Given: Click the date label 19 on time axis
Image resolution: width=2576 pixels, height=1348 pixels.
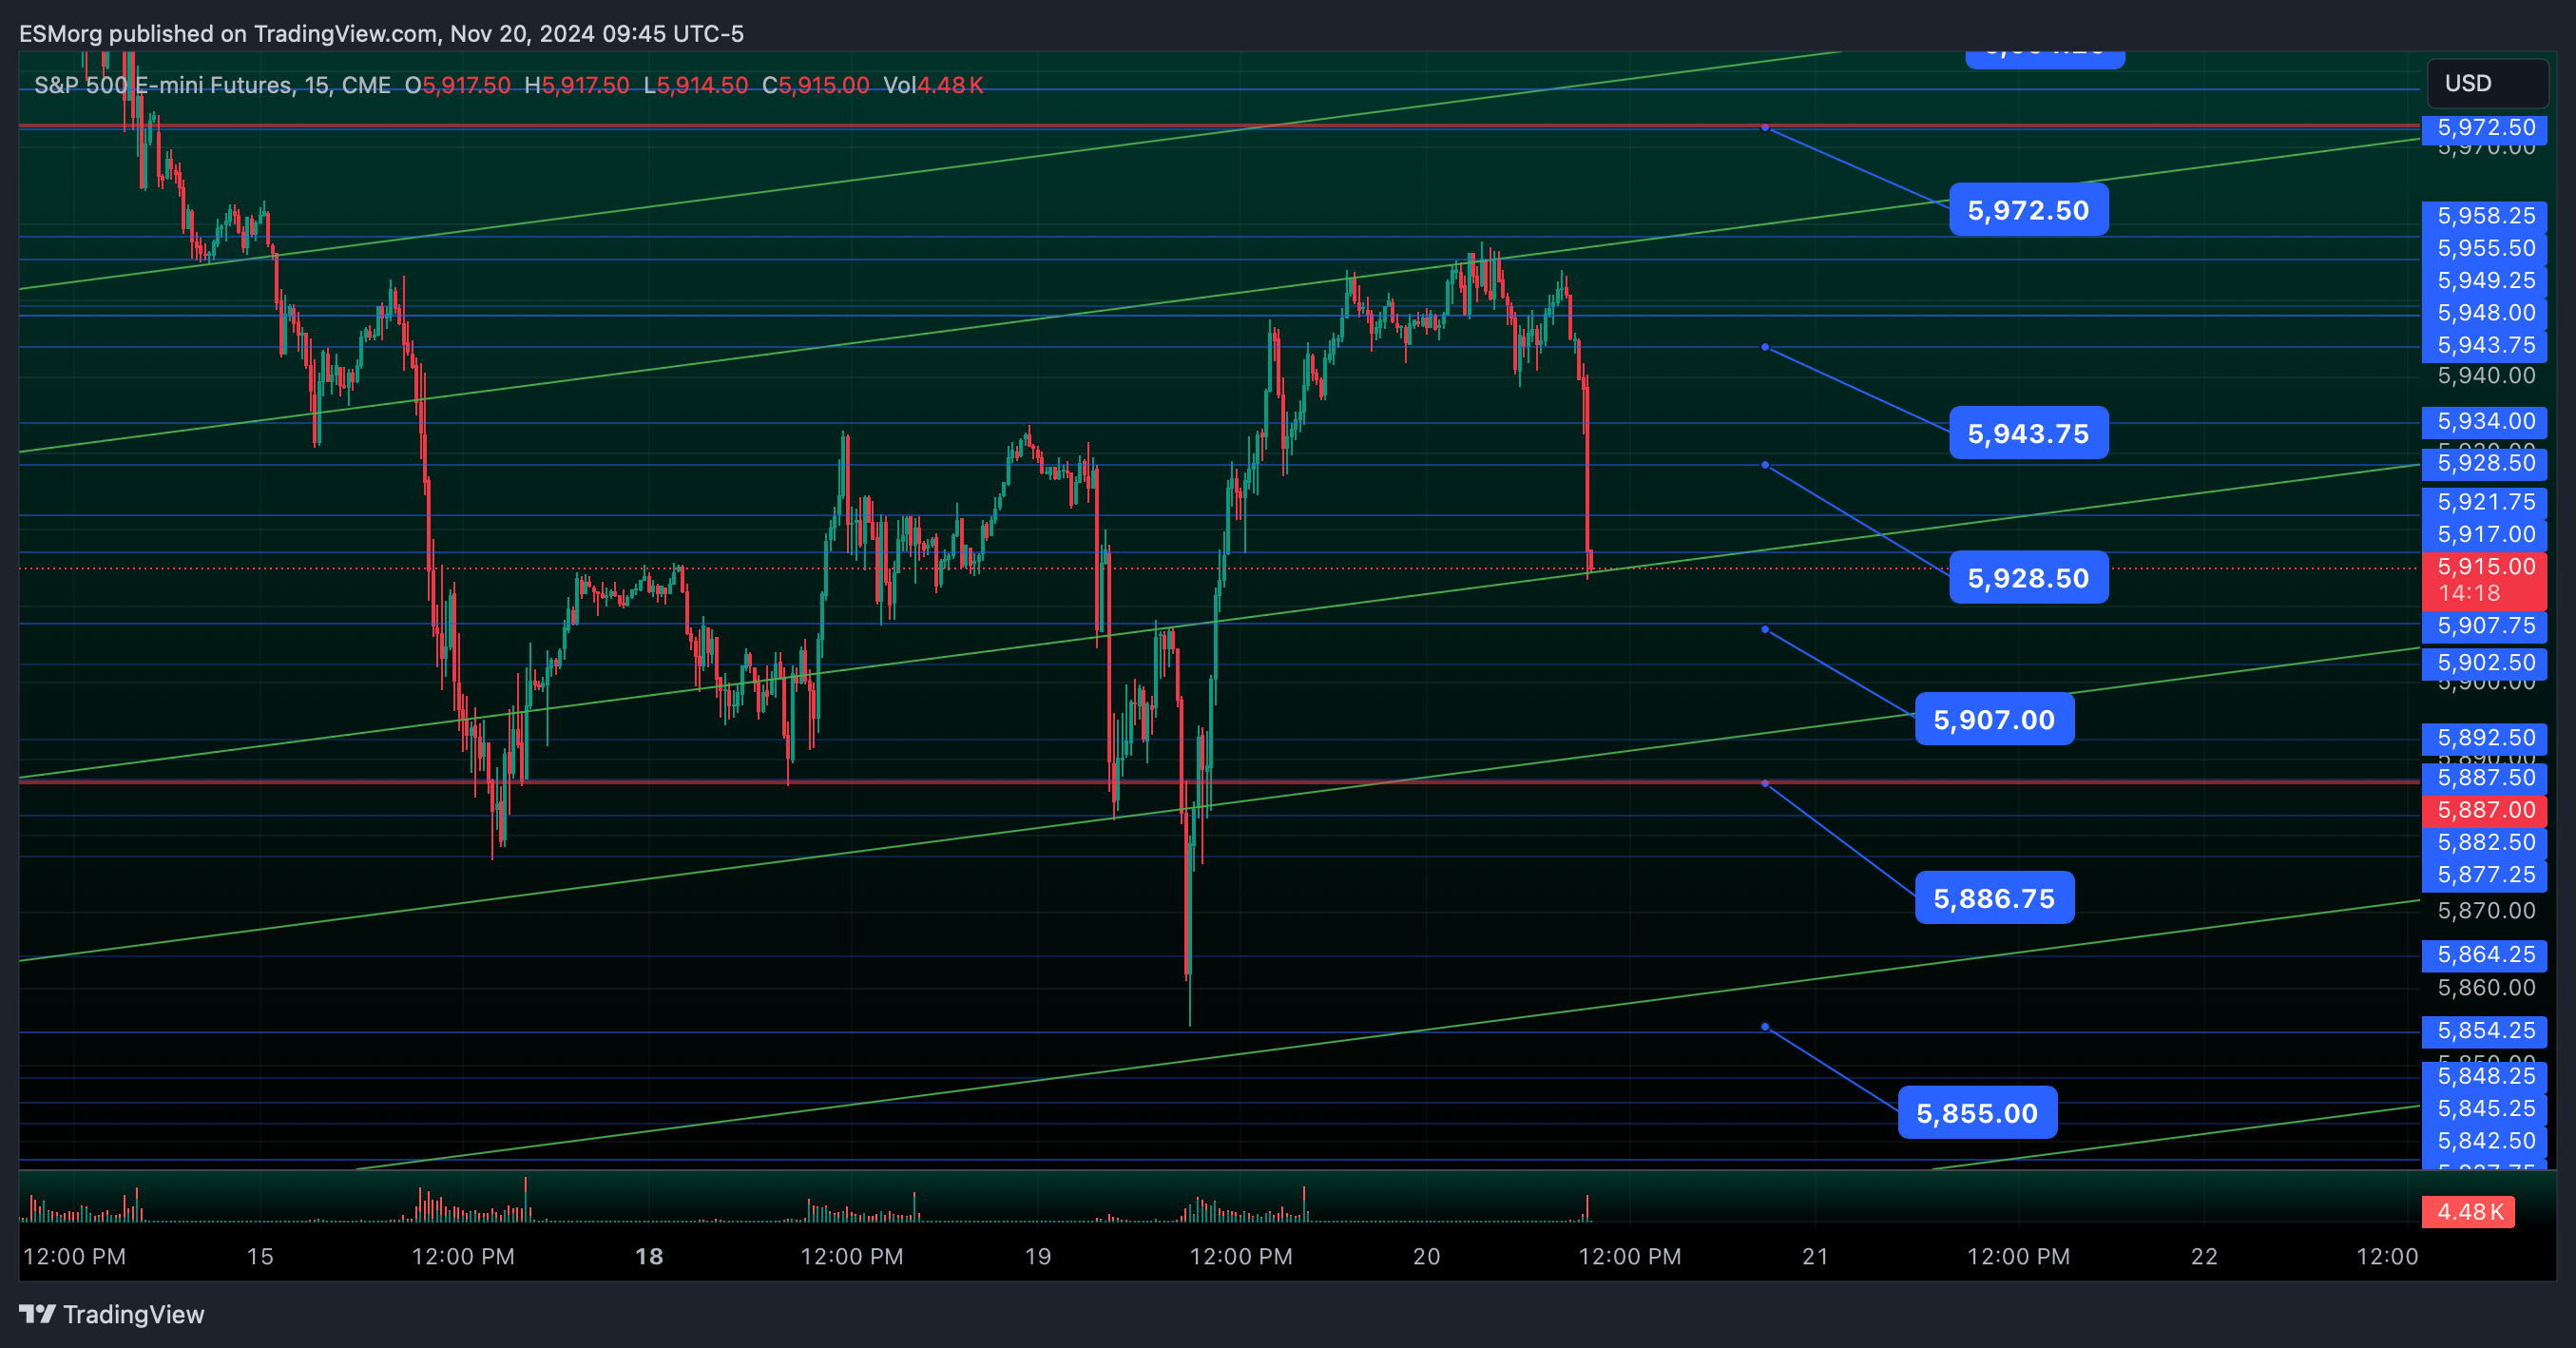Looking at the screenshot, I should [x=1038, y=1256].
